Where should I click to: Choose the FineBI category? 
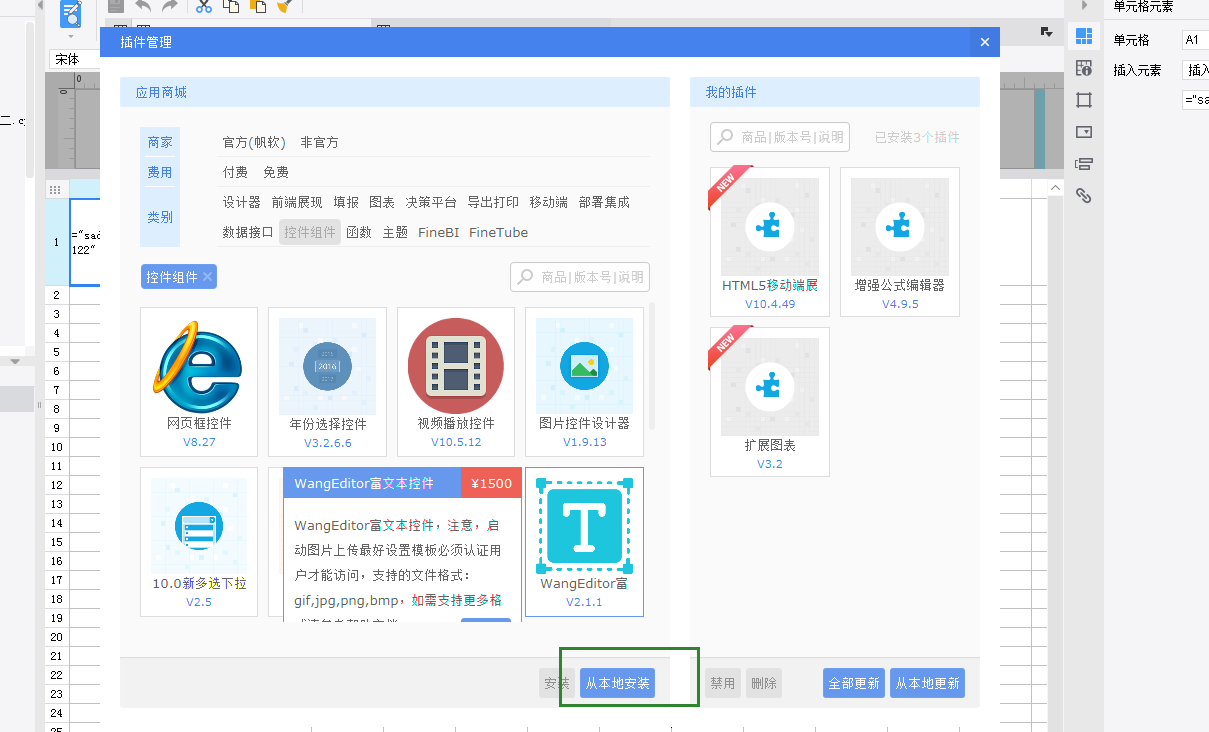[x=438, y=232]
